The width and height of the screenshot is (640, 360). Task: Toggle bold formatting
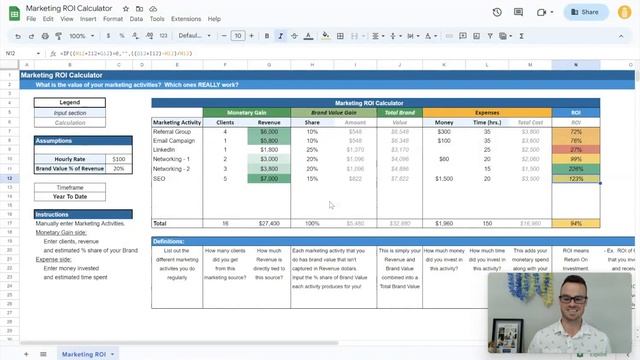267,36
